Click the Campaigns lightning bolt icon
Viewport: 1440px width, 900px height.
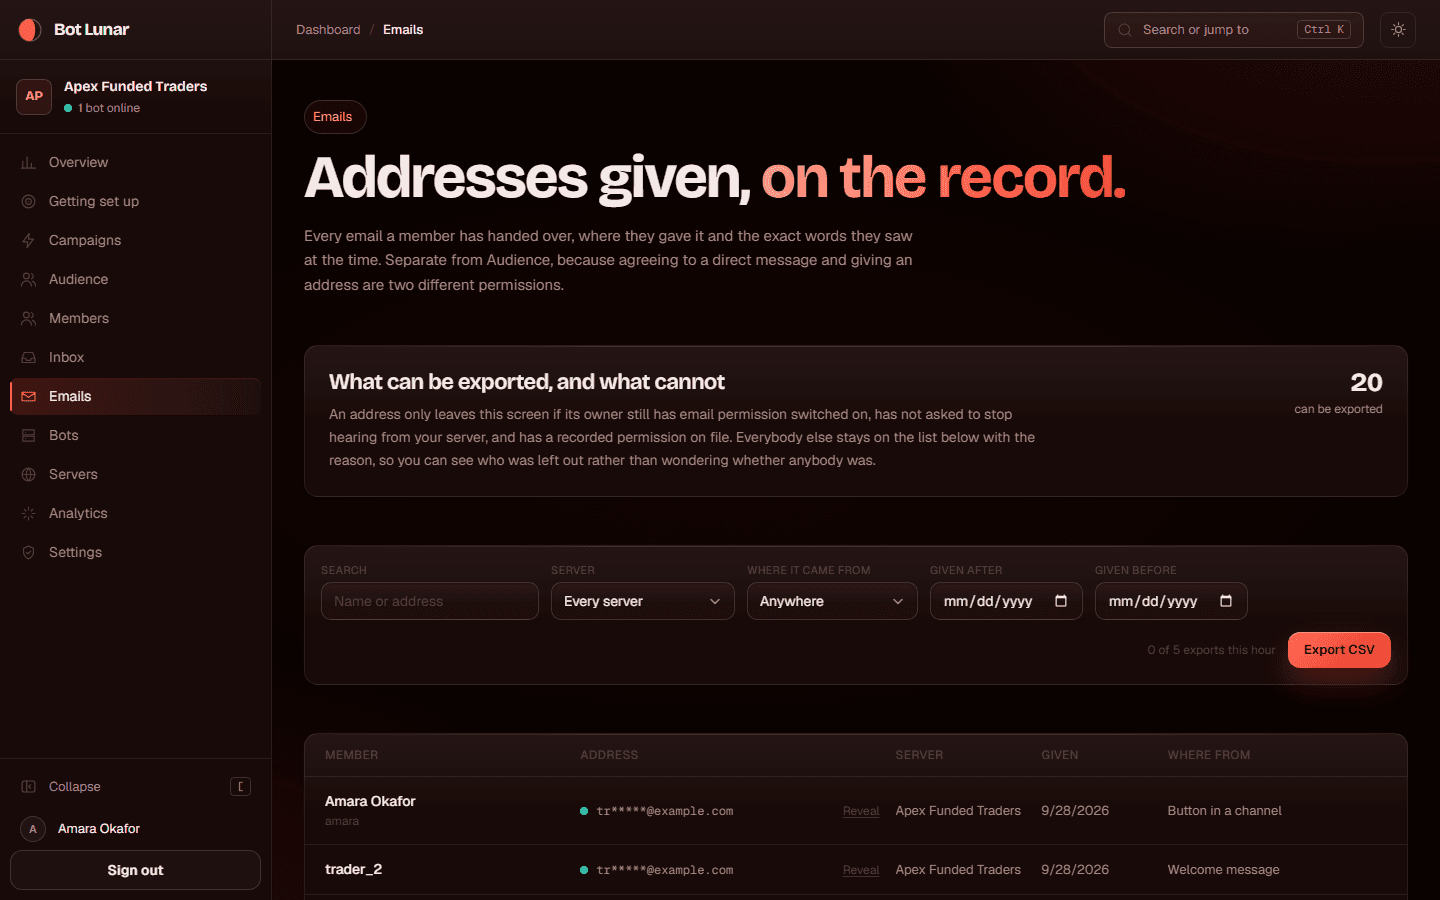click(x=28, y=241)
